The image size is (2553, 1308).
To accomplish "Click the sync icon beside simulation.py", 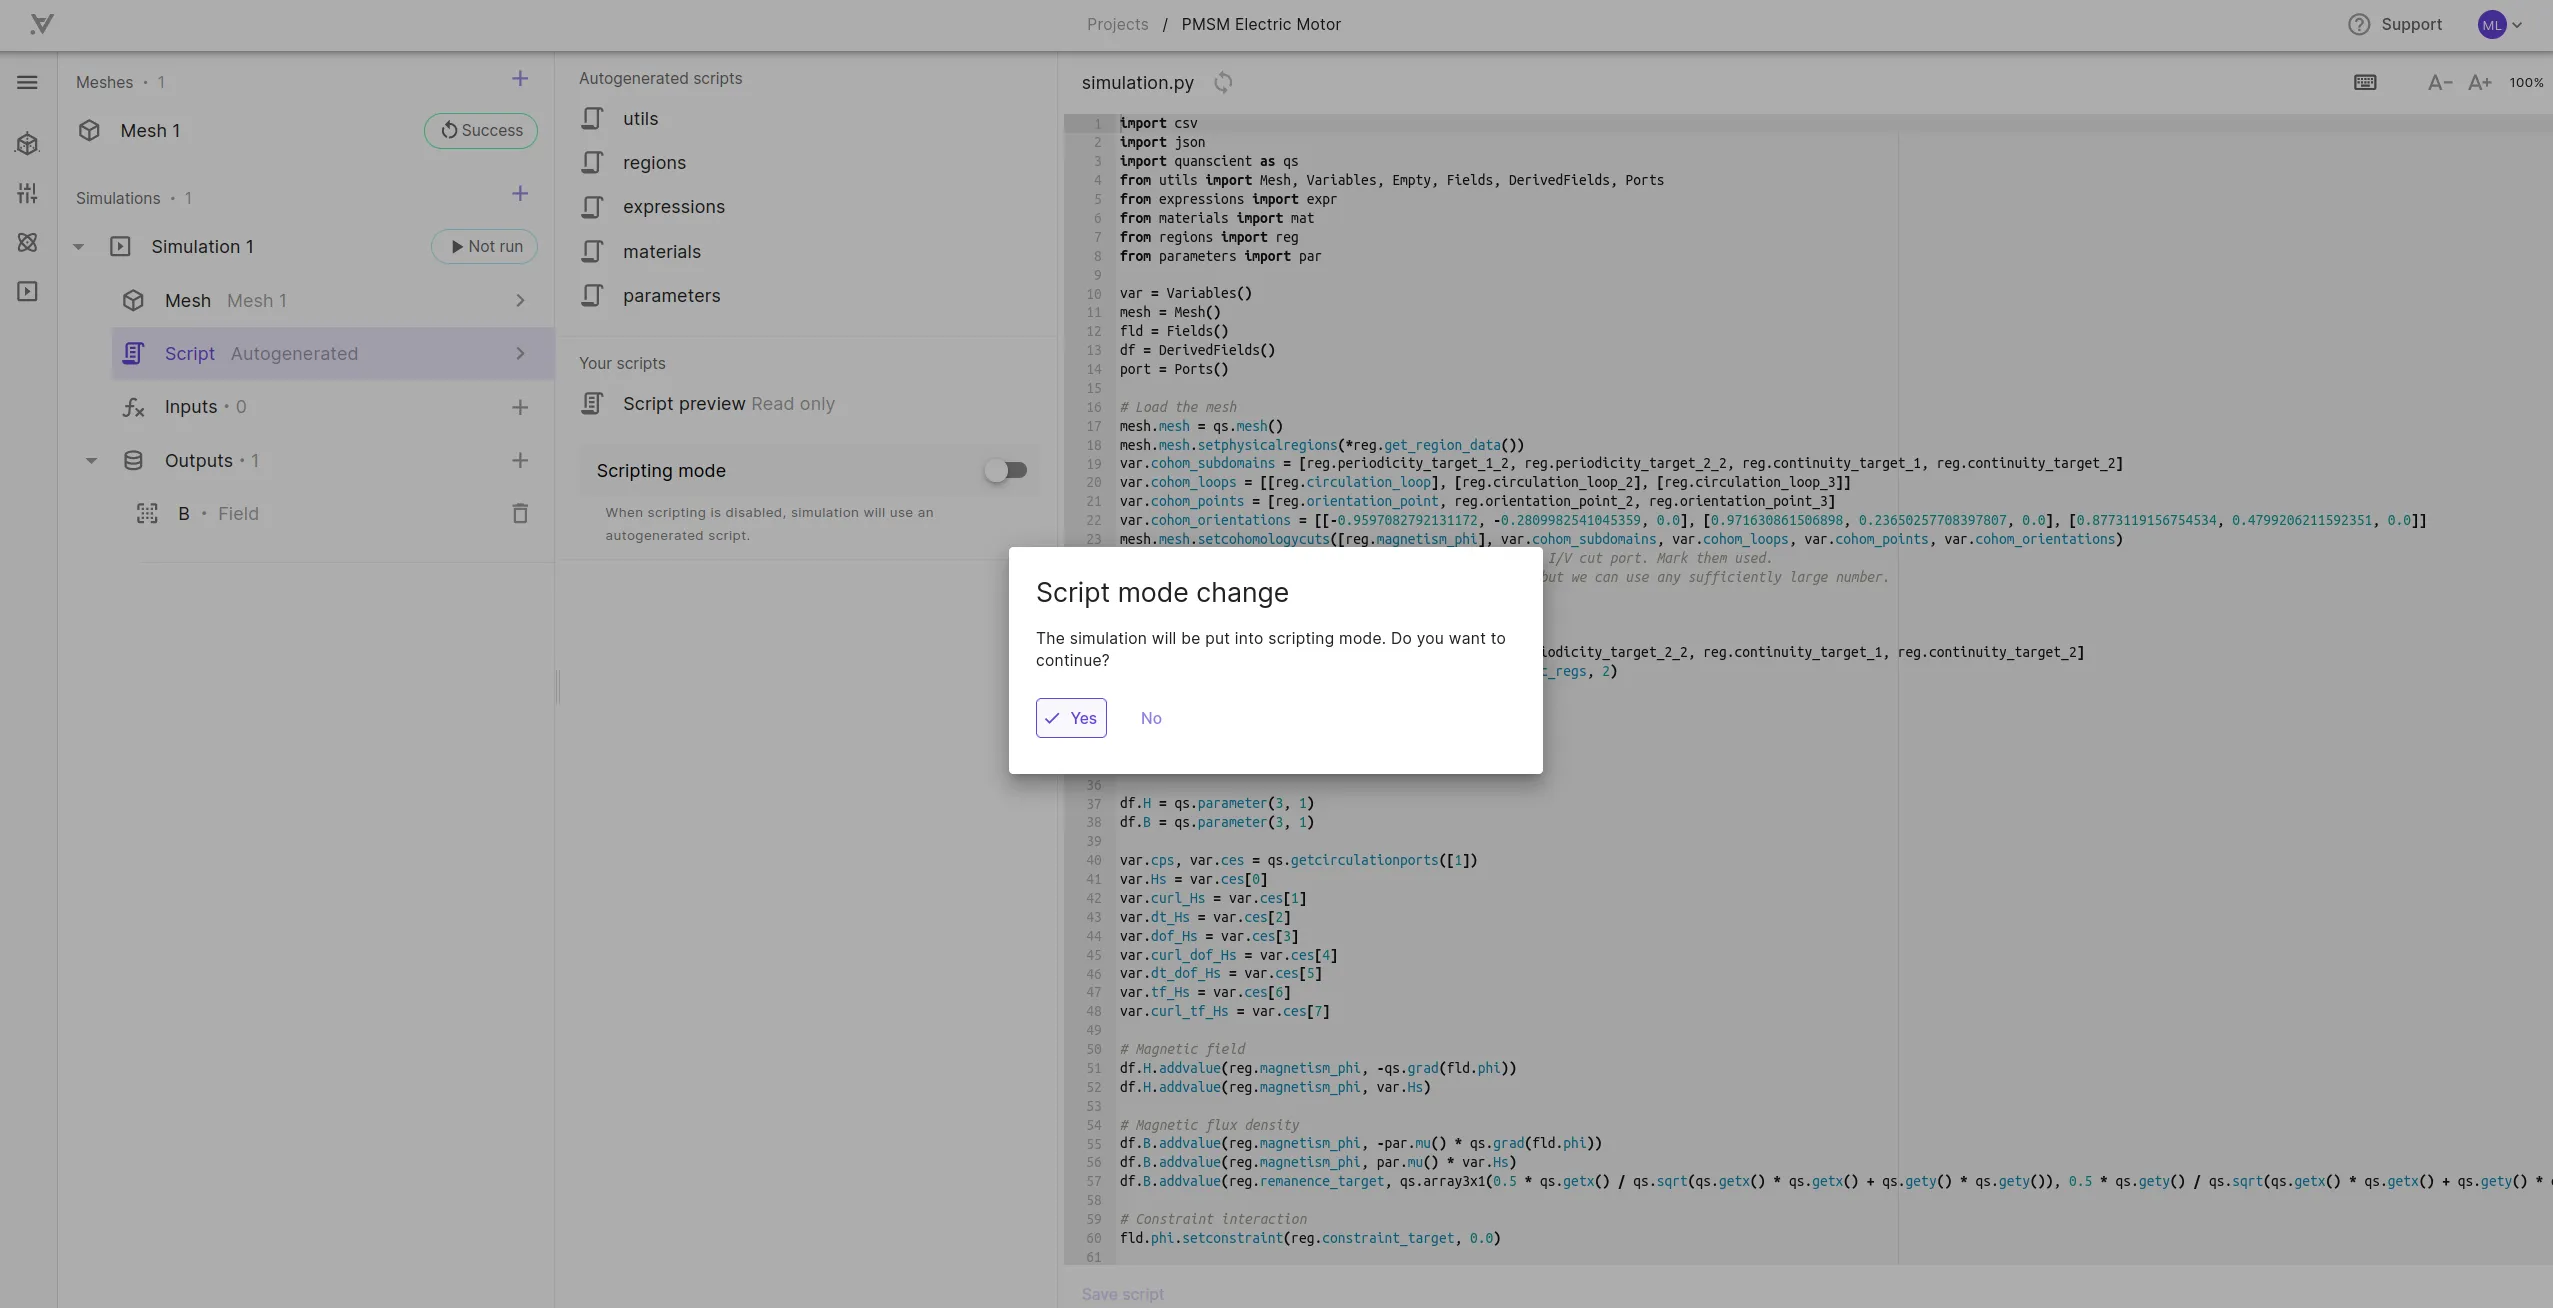I will [1223, 82].
